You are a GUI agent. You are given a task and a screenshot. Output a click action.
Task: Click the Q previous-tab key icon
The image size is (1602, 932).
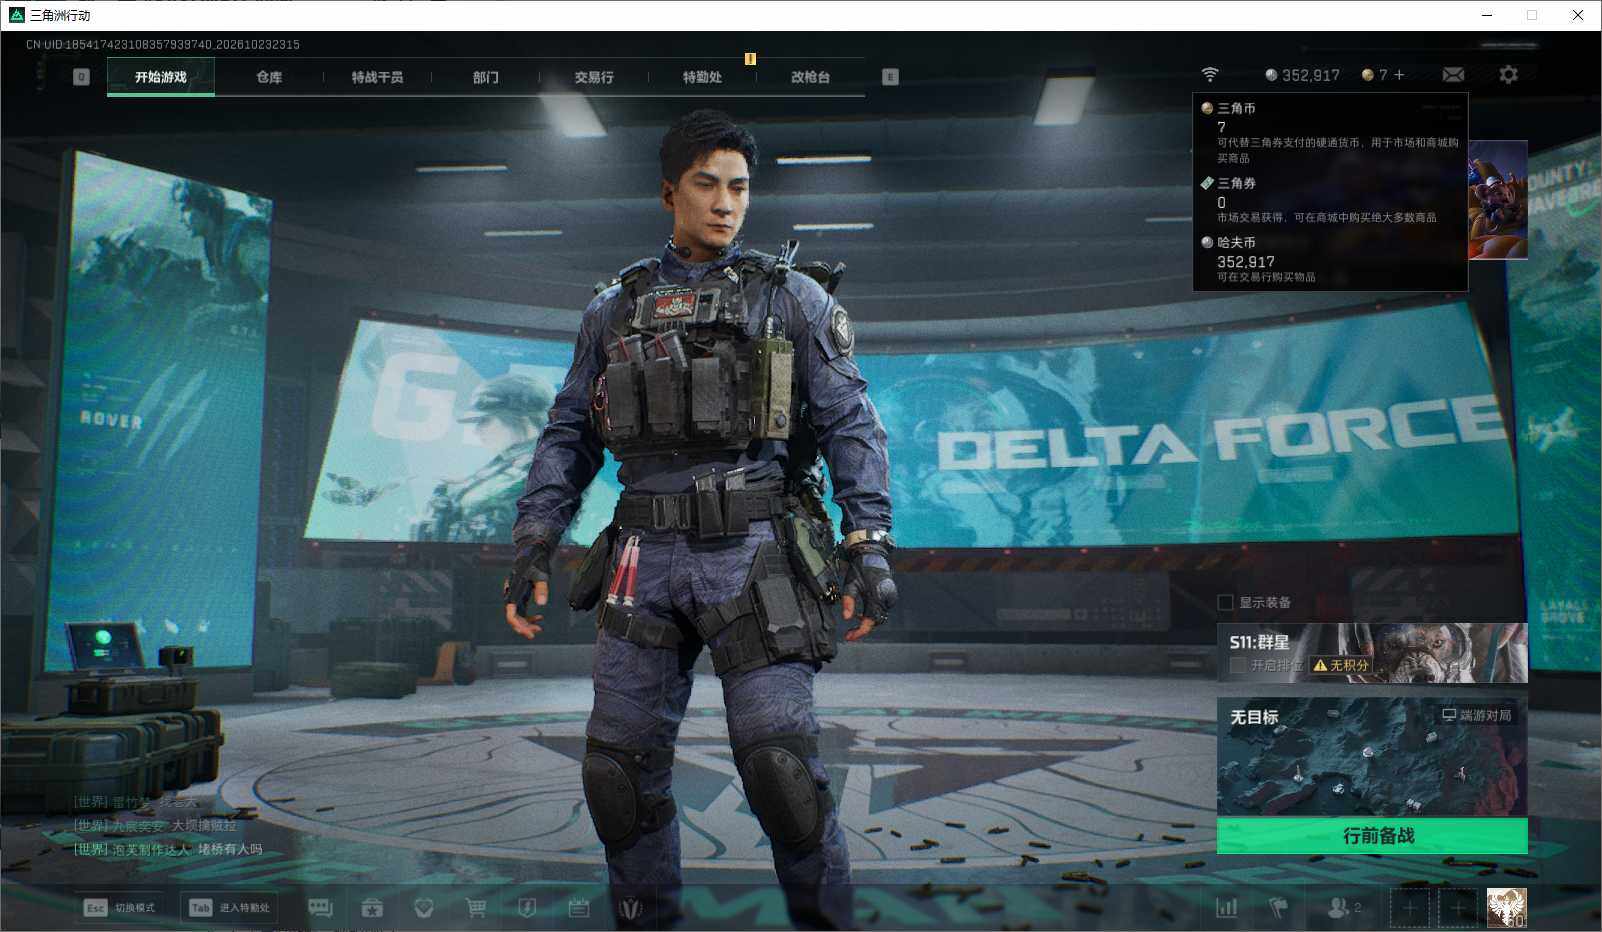coord(82,77)
